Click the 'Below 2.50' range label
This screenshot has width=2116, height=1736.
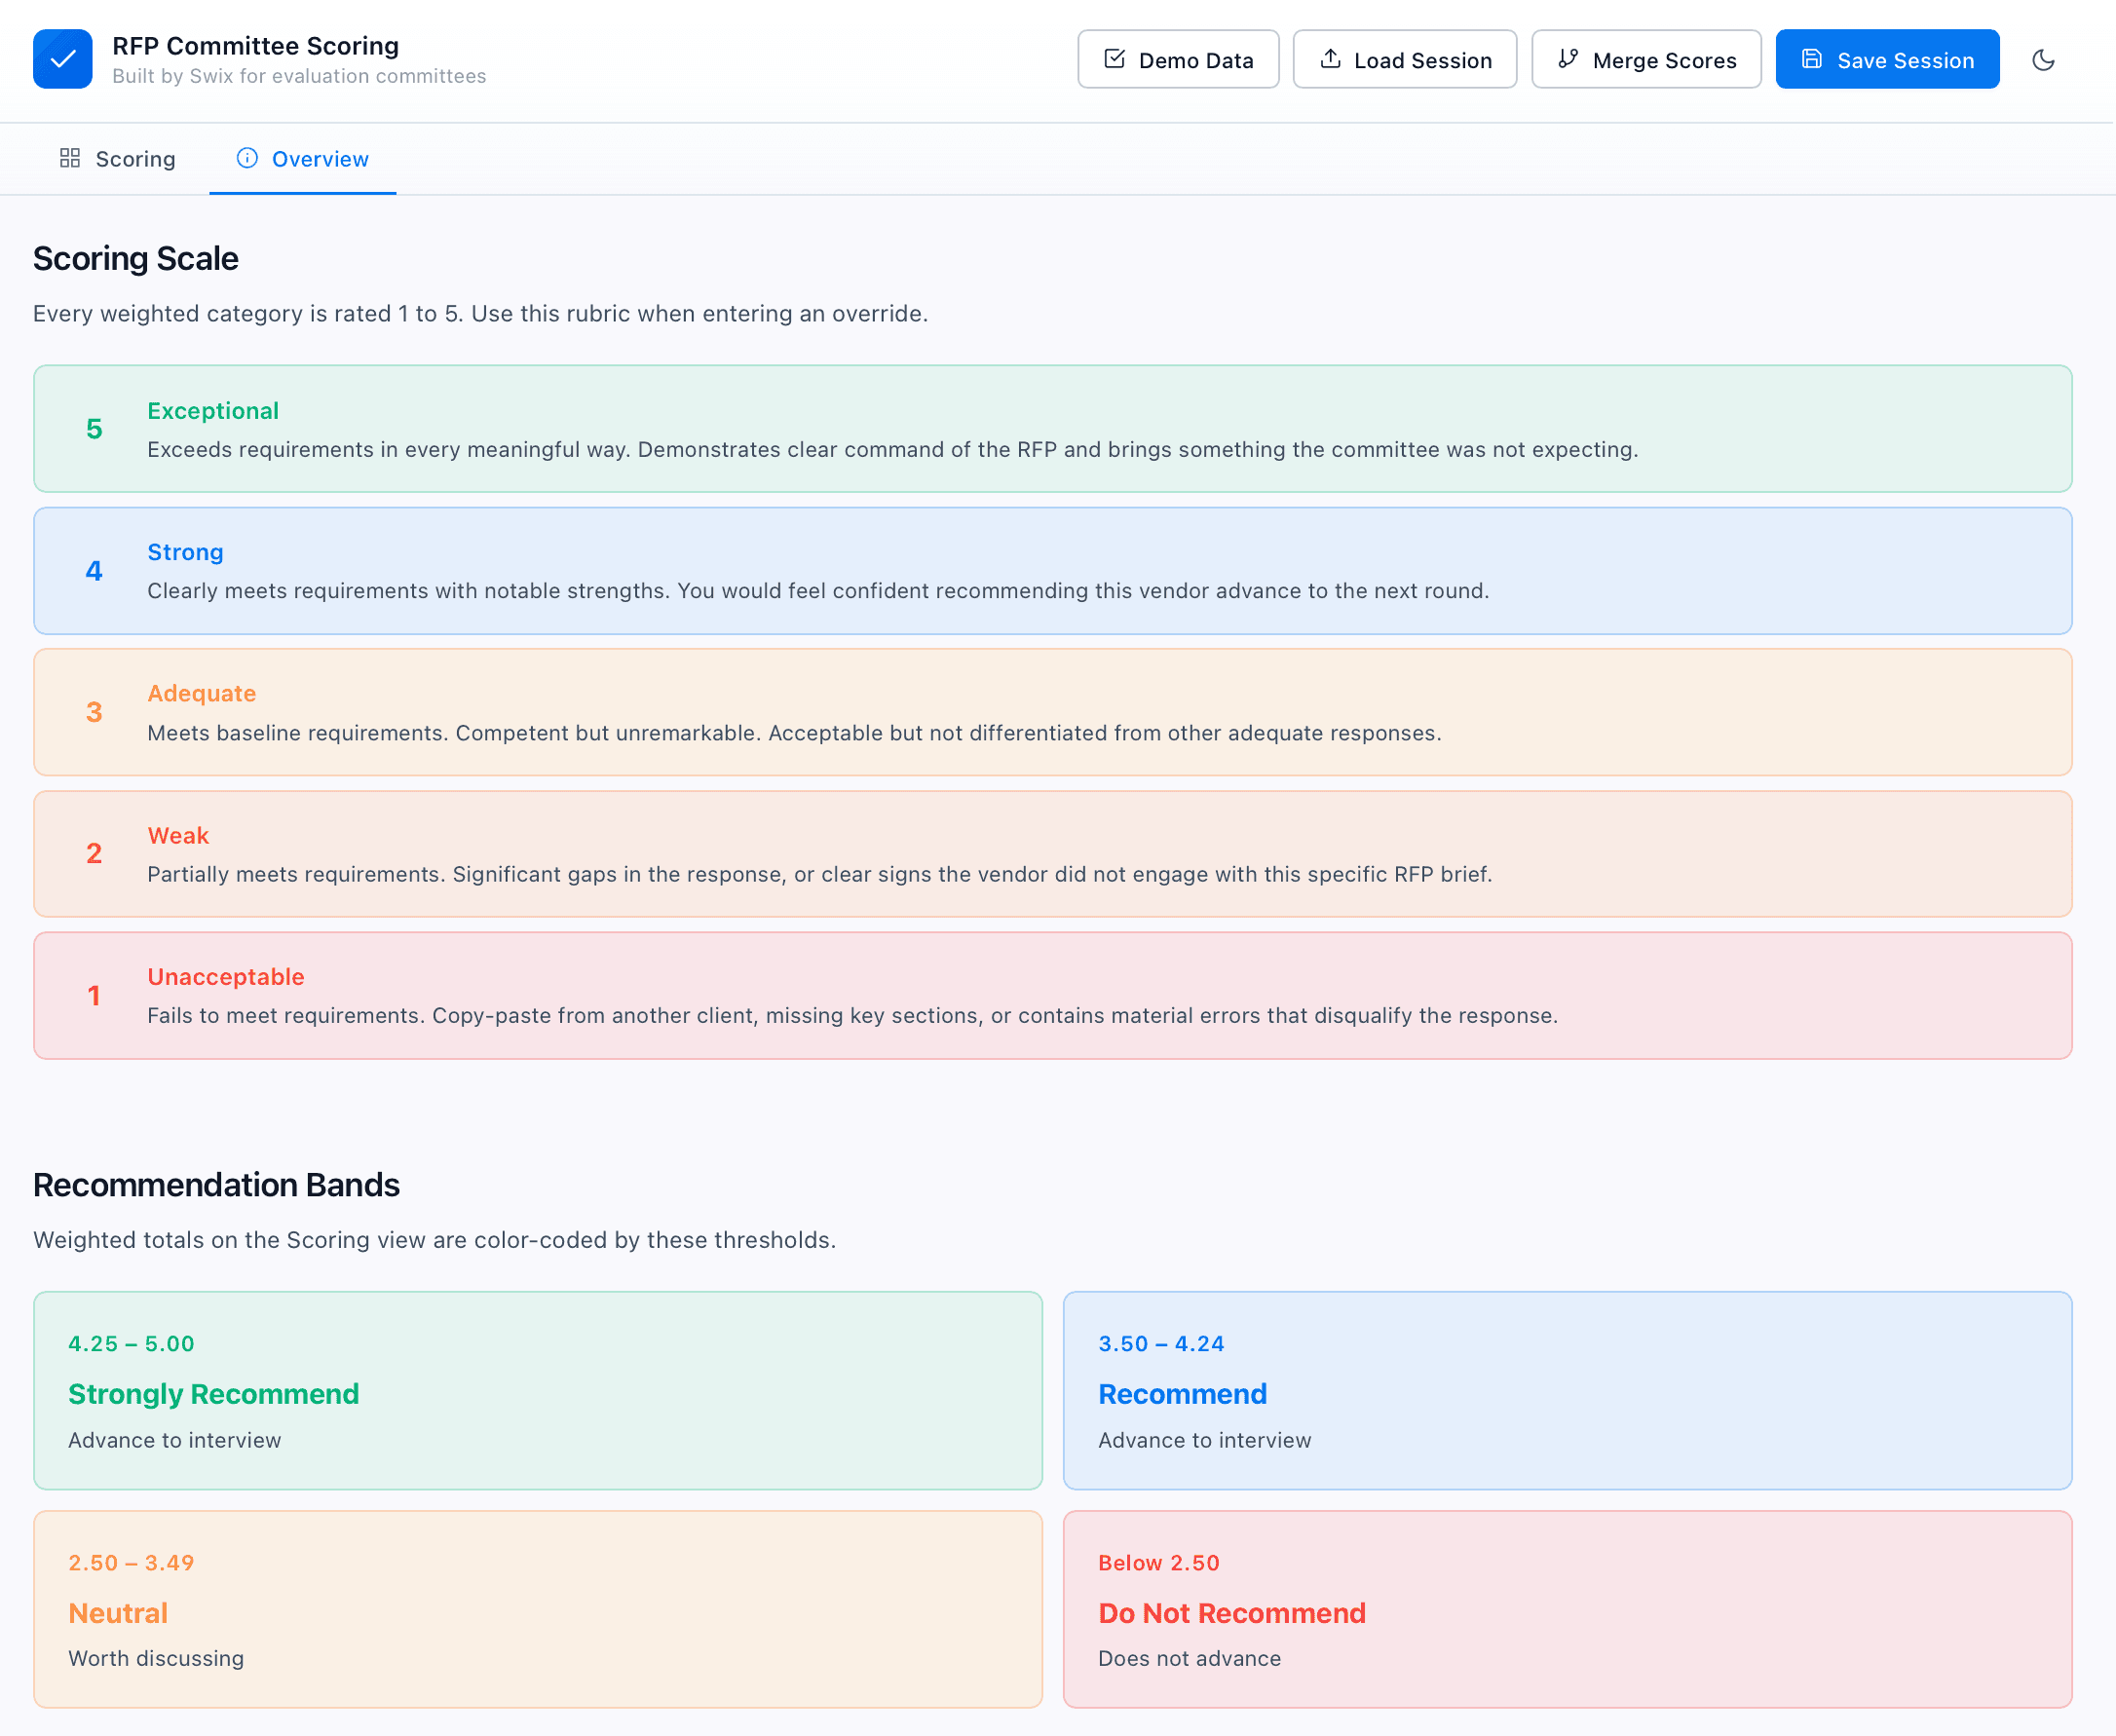[1159, 1563]
